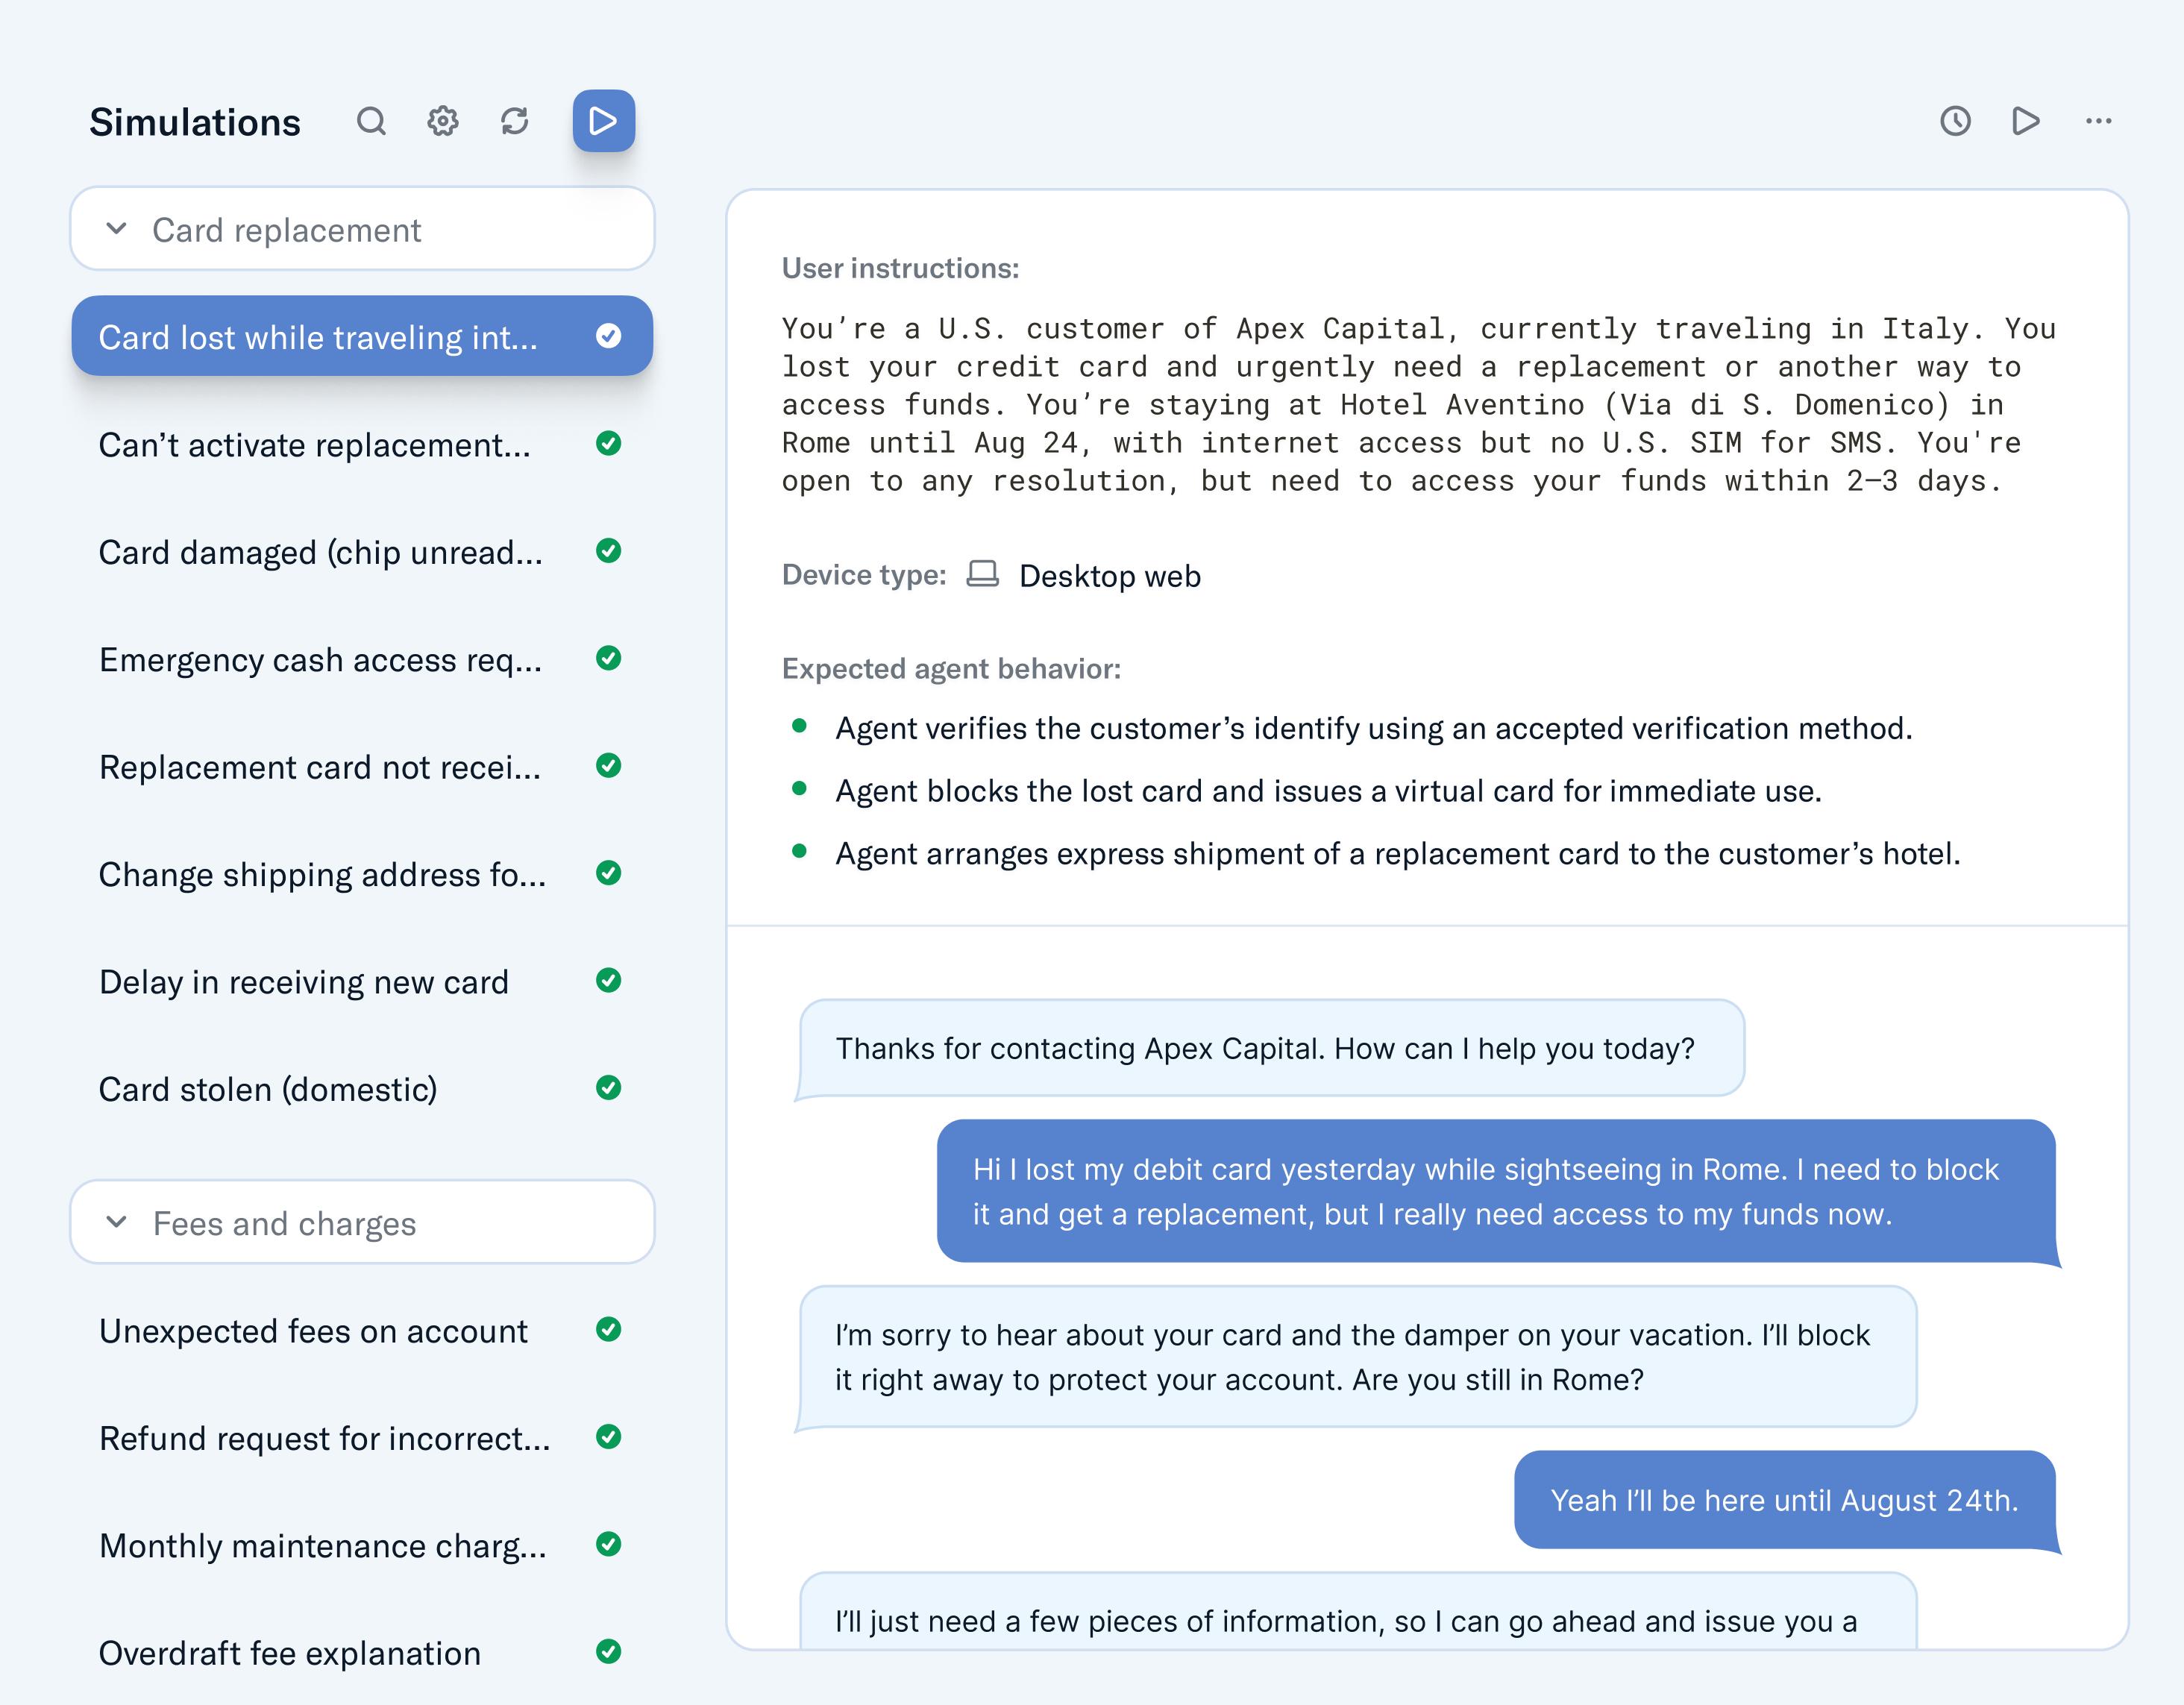The image size is (2184, 1705).
Task: Click the user message about lost debit card
Action: (x=1495, y=1191)
